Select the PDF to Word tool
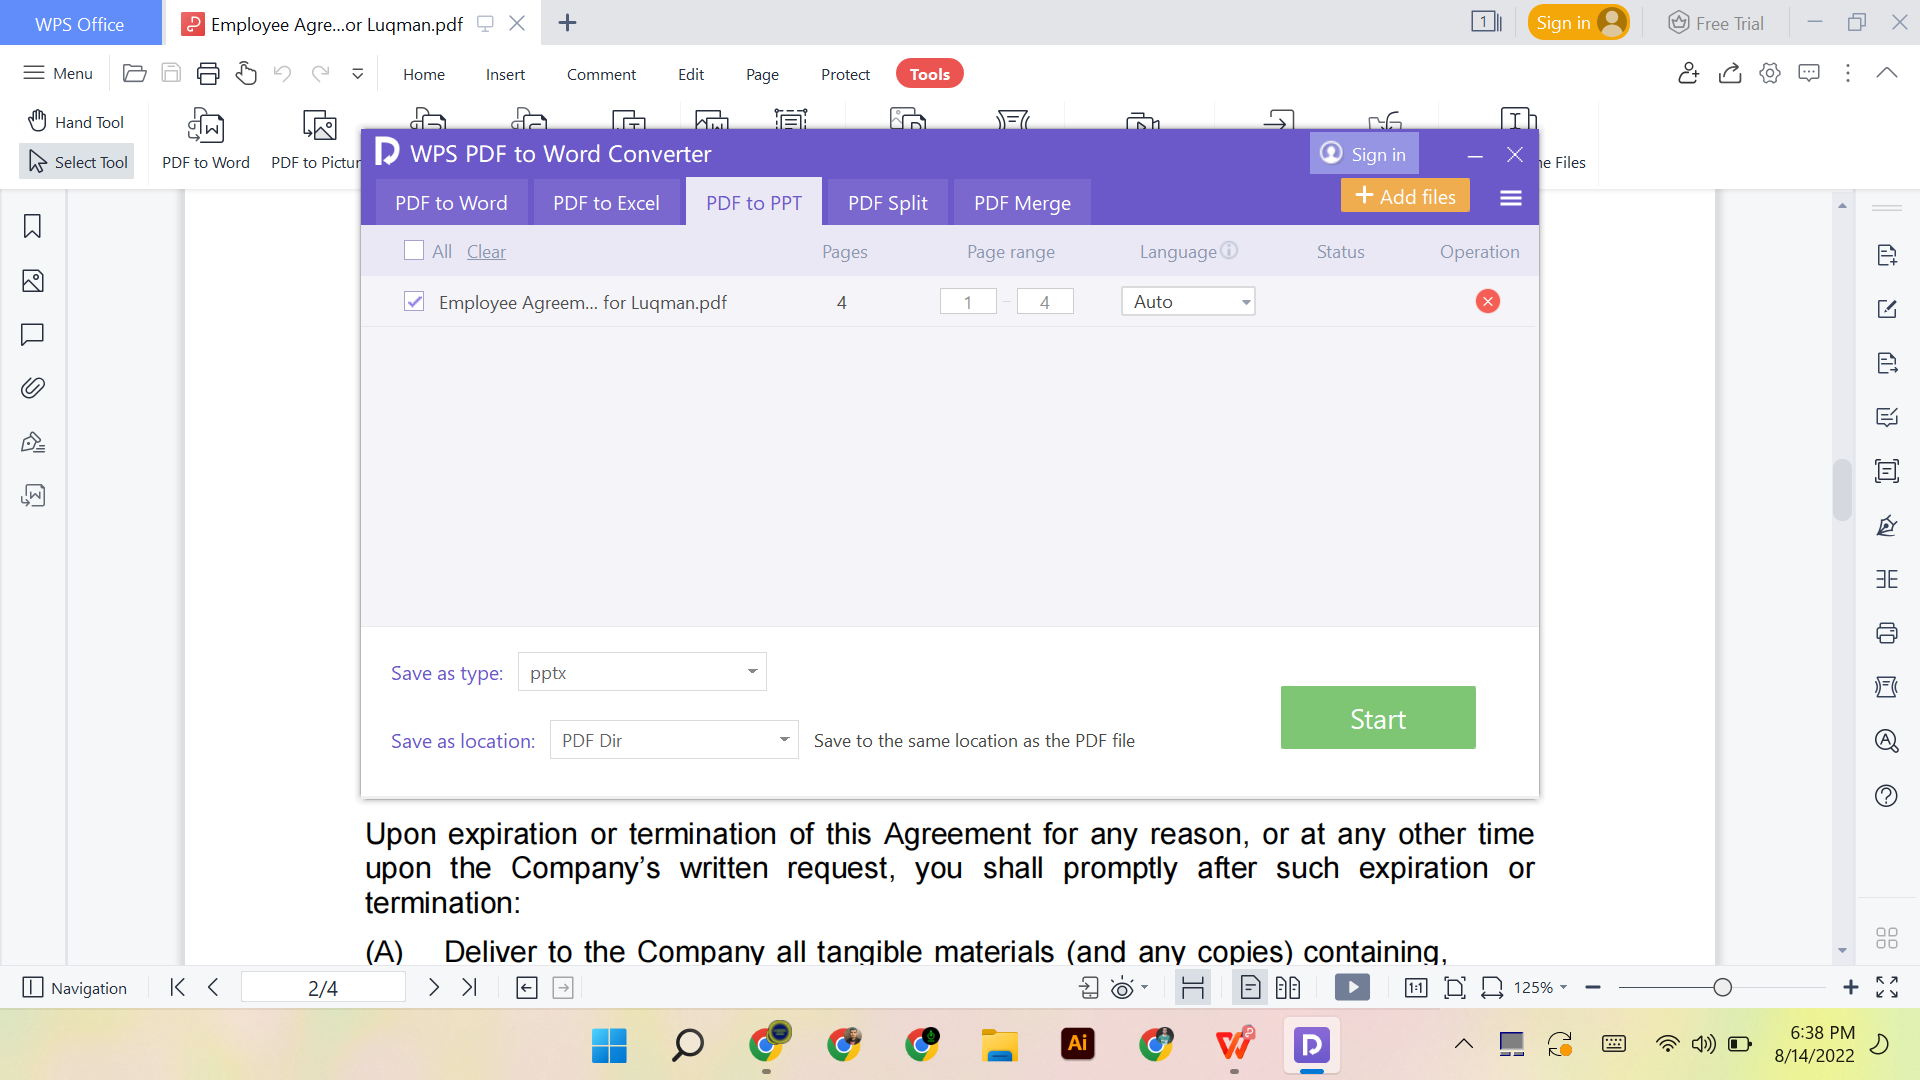Viewport: 1920px width, 1080px height. (x=205, y=140)
